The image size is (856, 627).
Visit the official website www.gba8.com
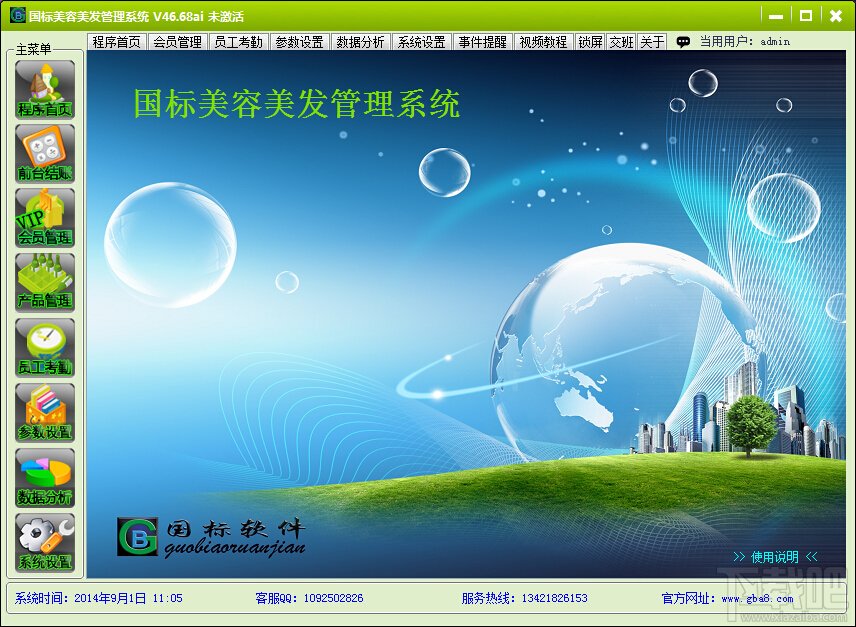pos(757,599)
